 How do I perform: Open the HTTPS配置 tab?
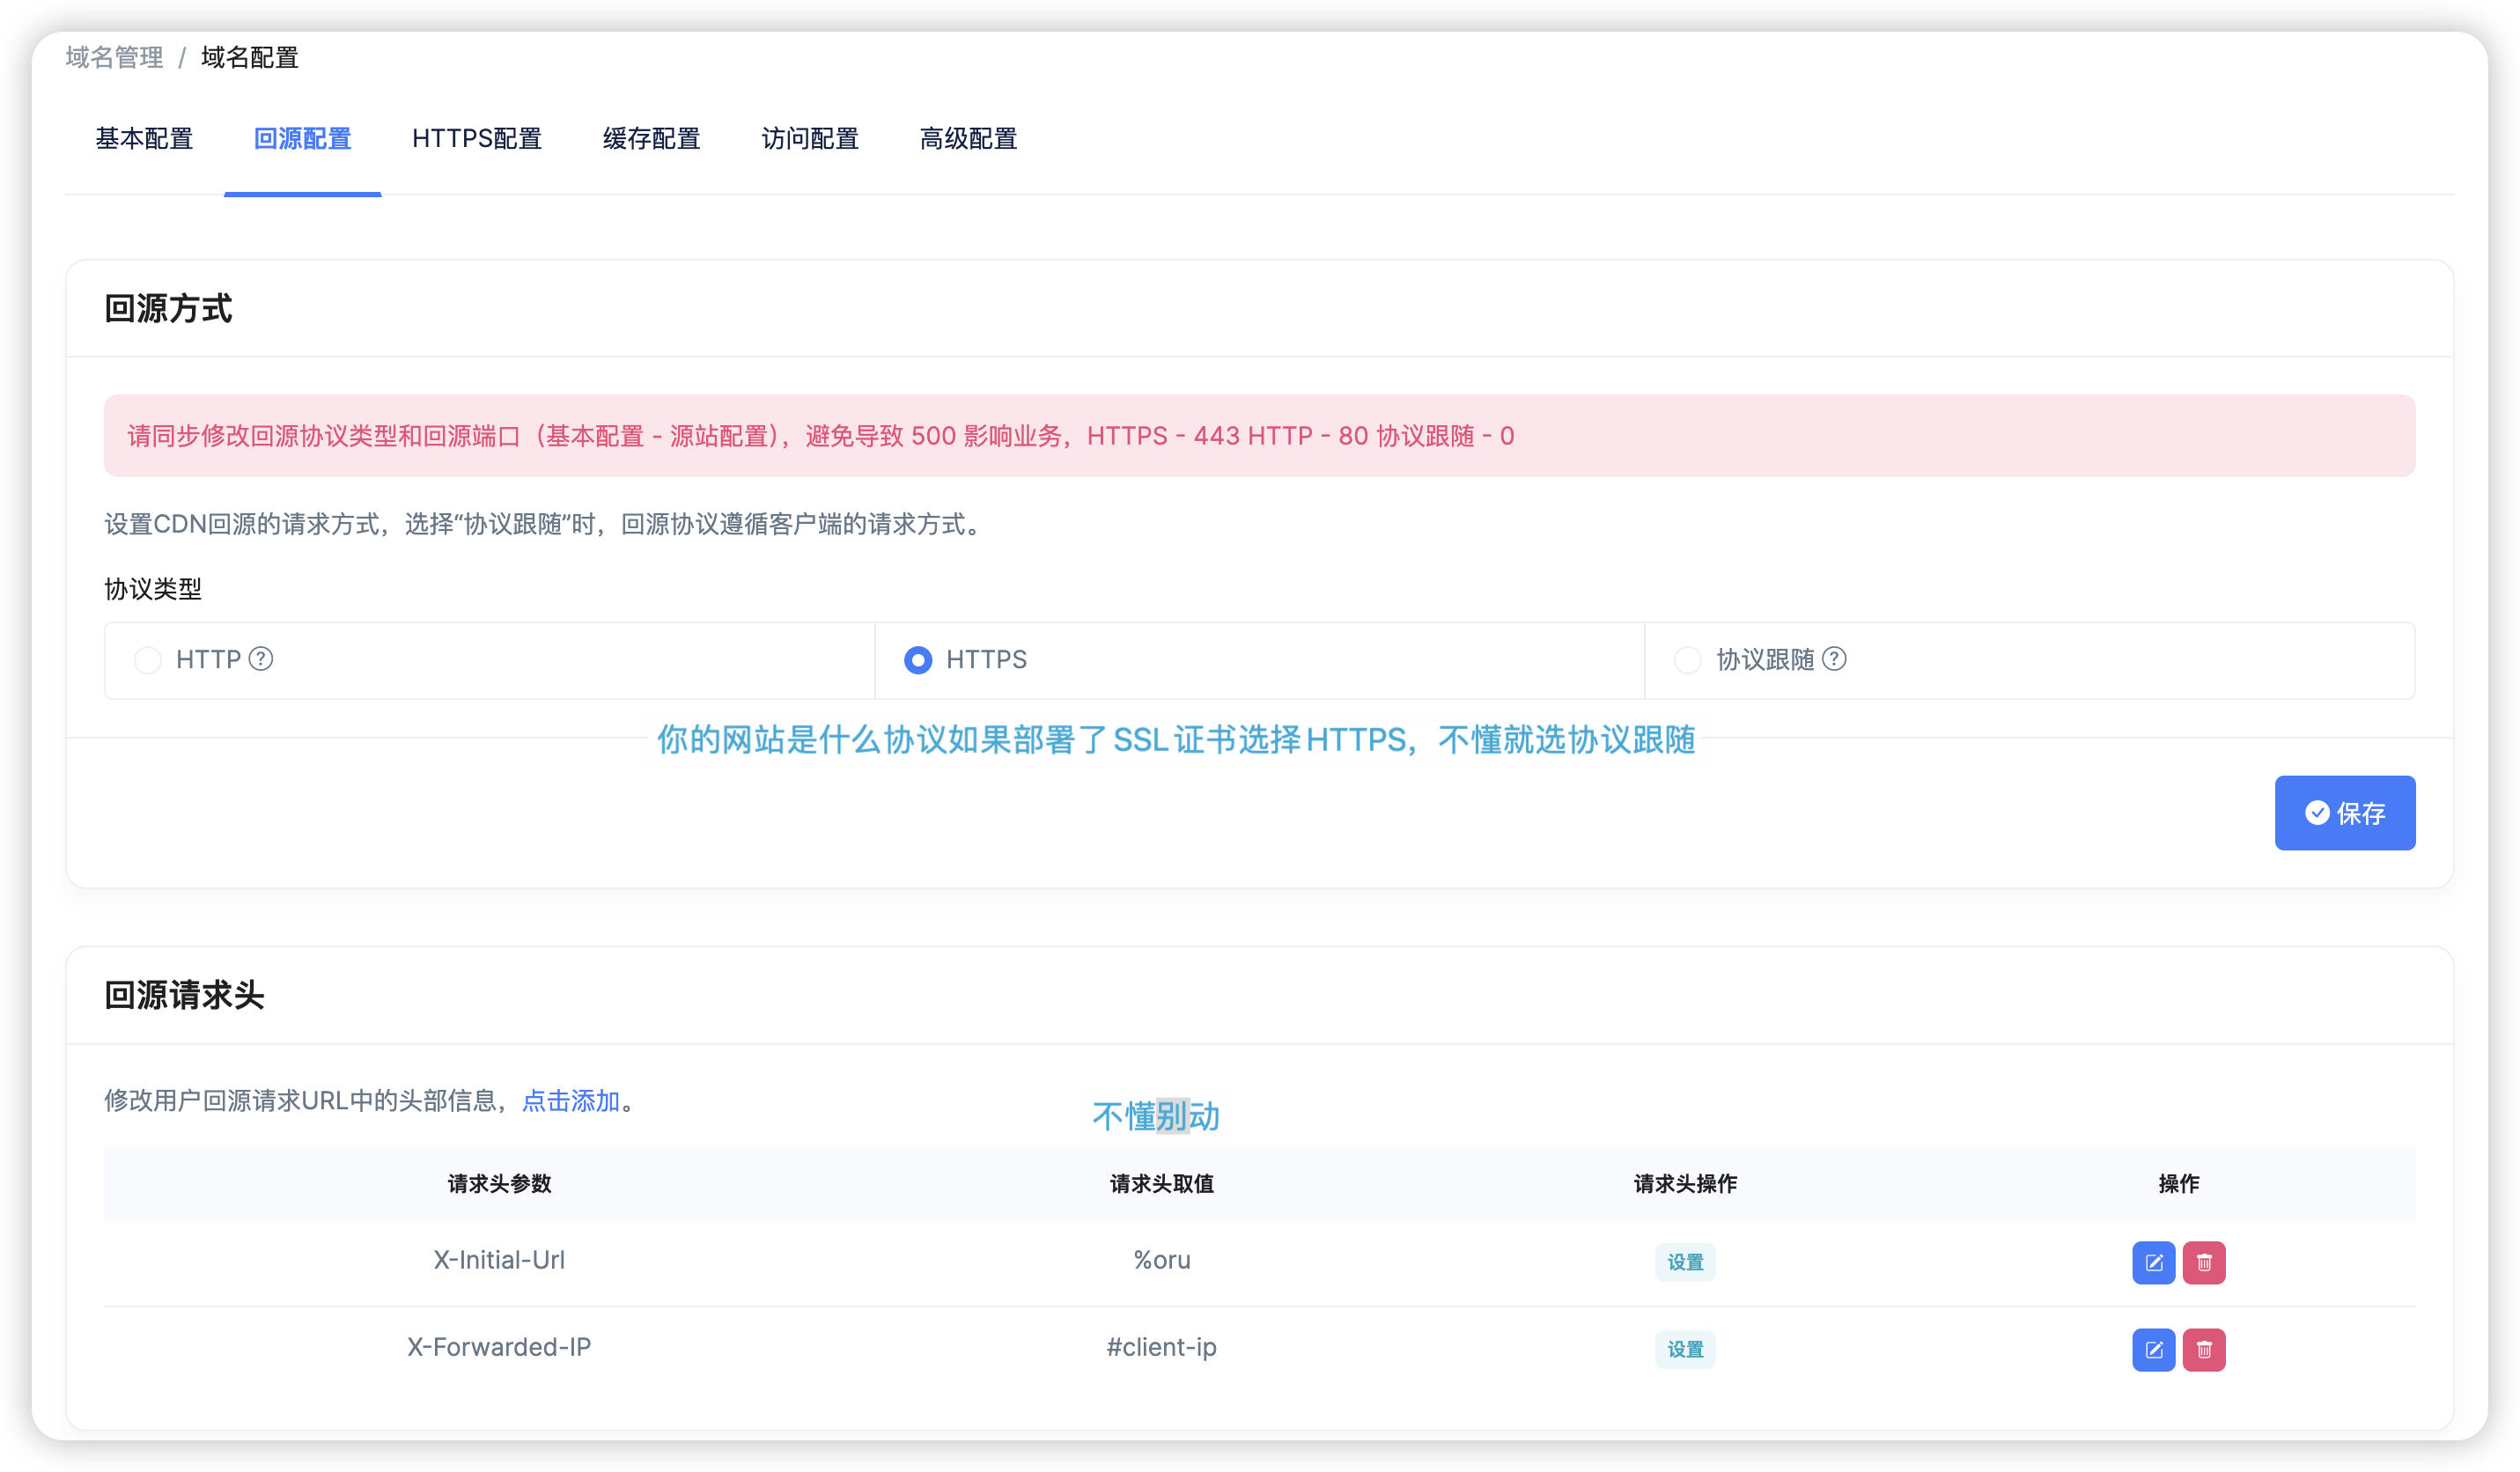point(477,139)
